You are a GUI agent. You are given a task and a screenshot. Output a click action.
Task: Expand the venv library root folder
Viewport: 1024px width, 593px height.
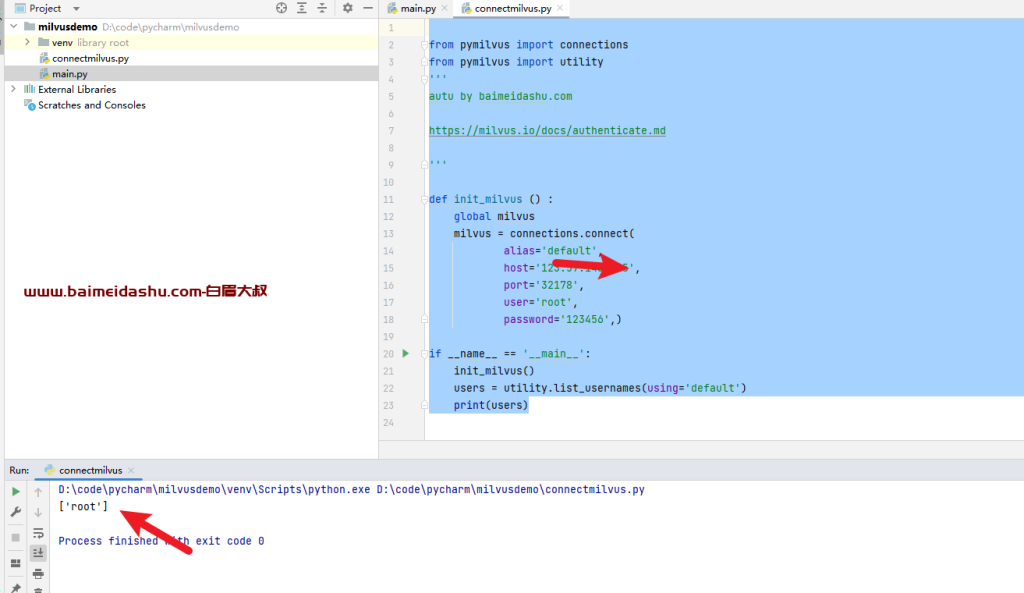(x=27, y=43)
